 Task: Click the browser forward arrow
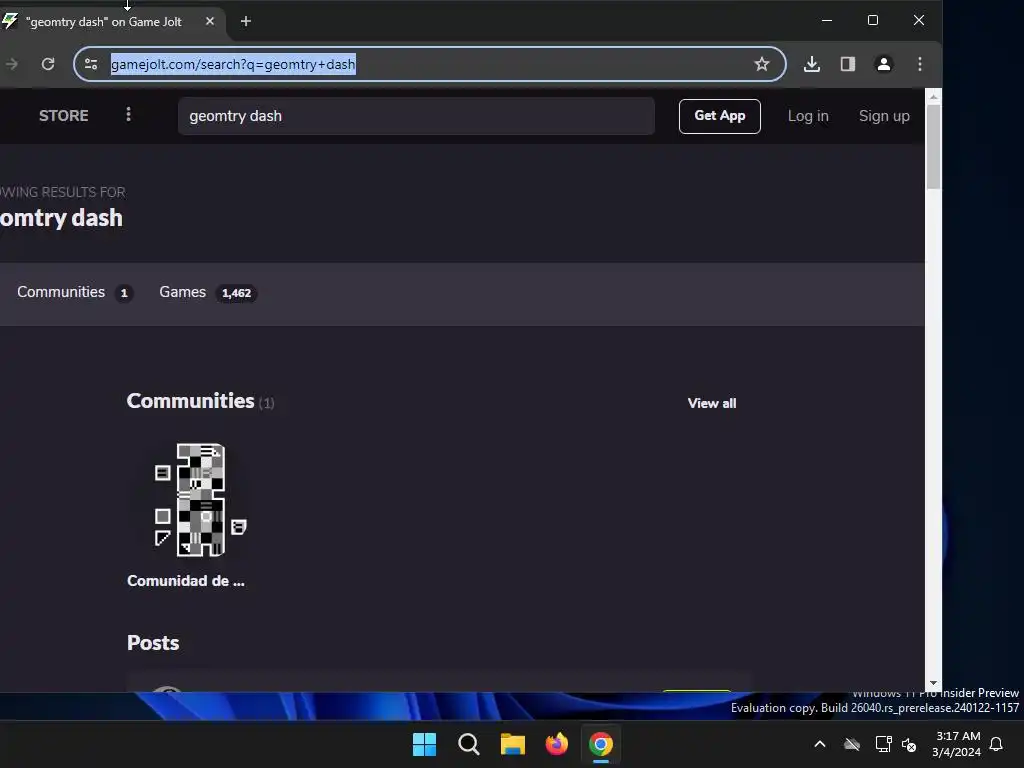pos(12,64)
